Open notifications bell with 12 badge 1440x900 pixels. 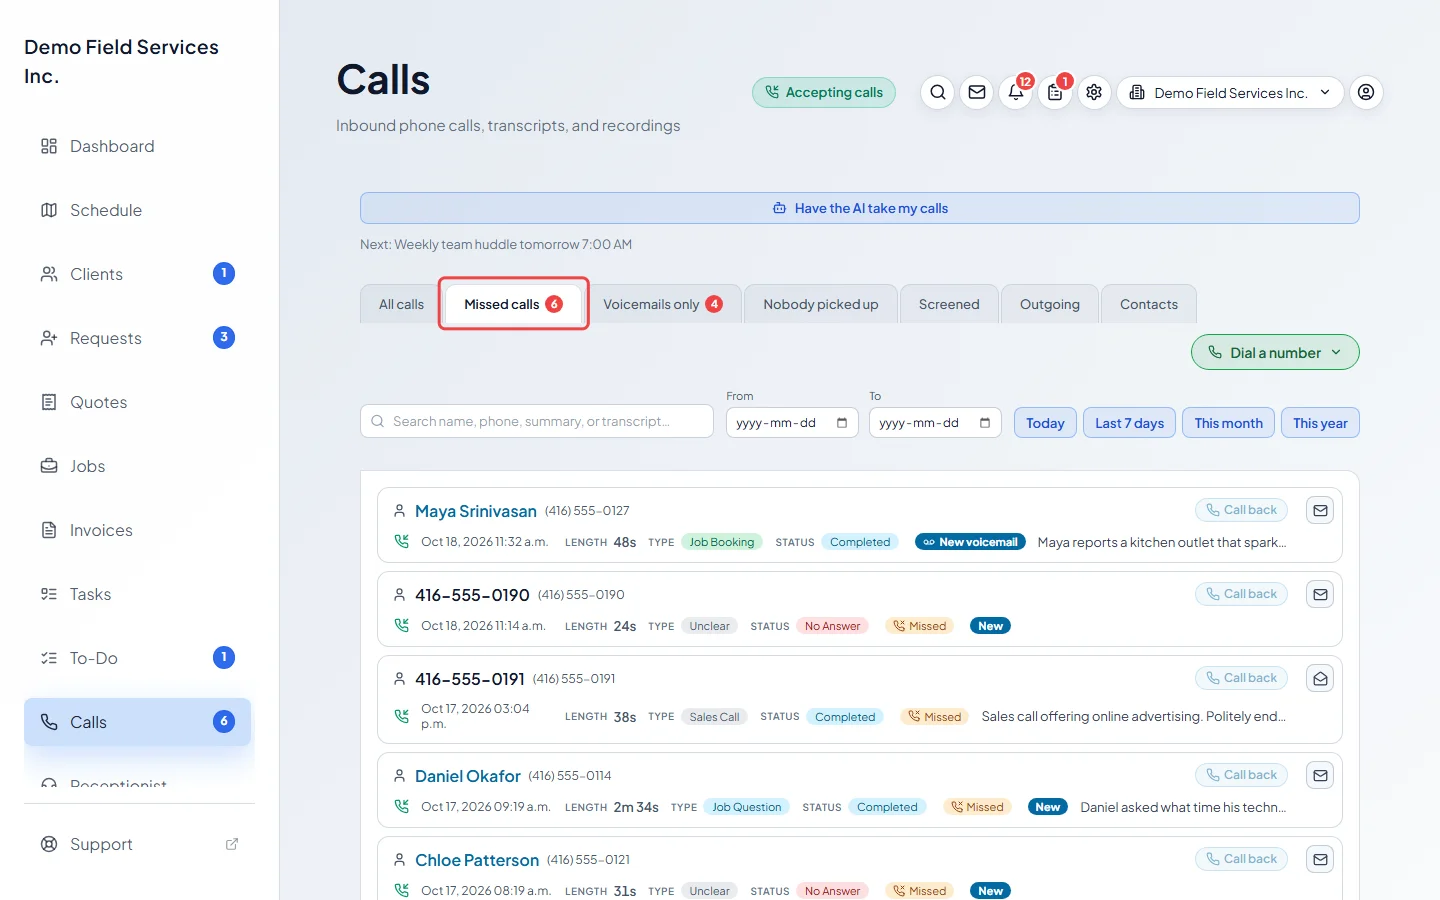(1016, 93)
